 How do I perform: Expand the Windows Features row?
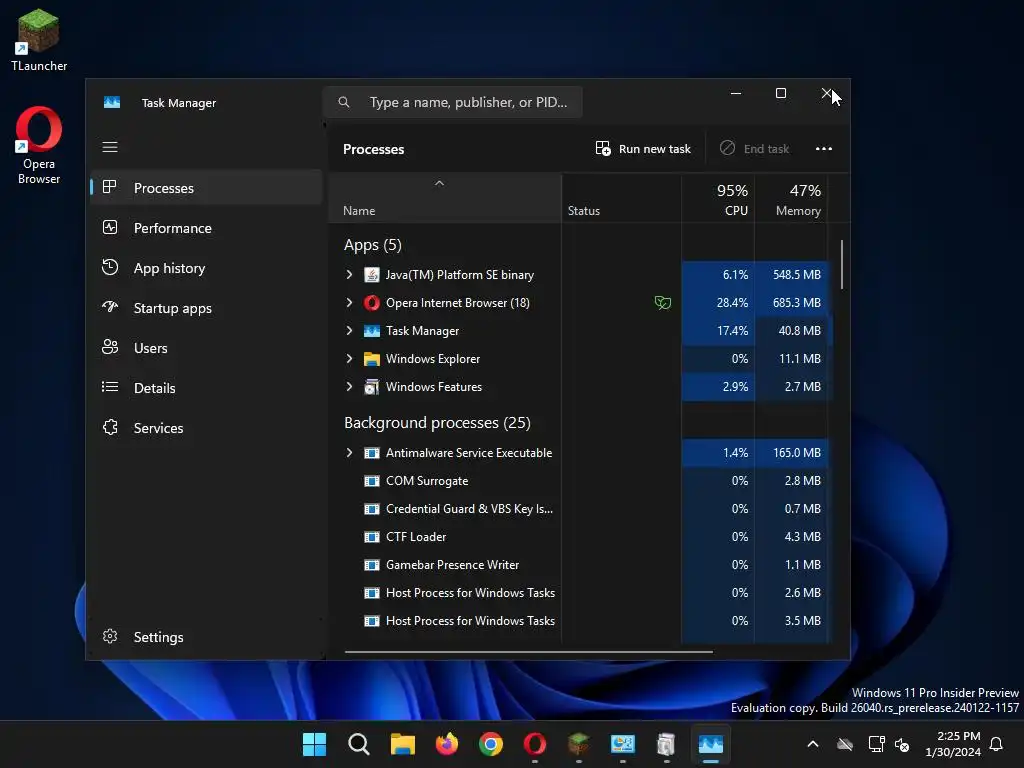point(349,387)
